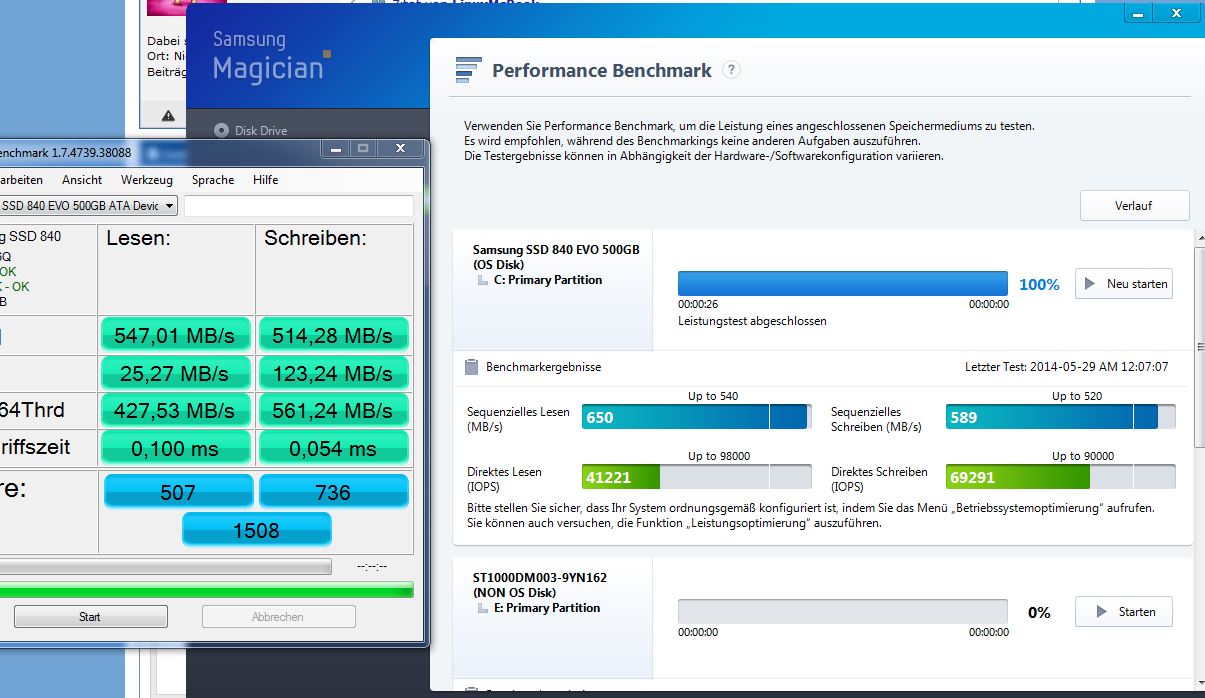The width and height of the screenshot is (1205, 698).
Task: Click the Direktes Schreiben 69291 IOPS bar
Action: point(1061,477)
